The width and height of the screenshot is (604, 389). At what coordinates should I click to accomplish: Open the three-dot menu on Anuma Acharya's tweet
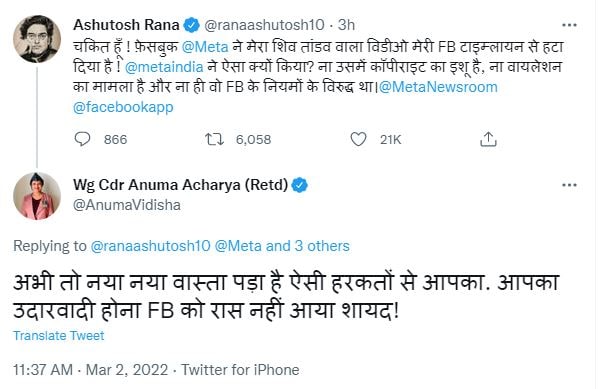pyautogui.click(x=569, y=185)
